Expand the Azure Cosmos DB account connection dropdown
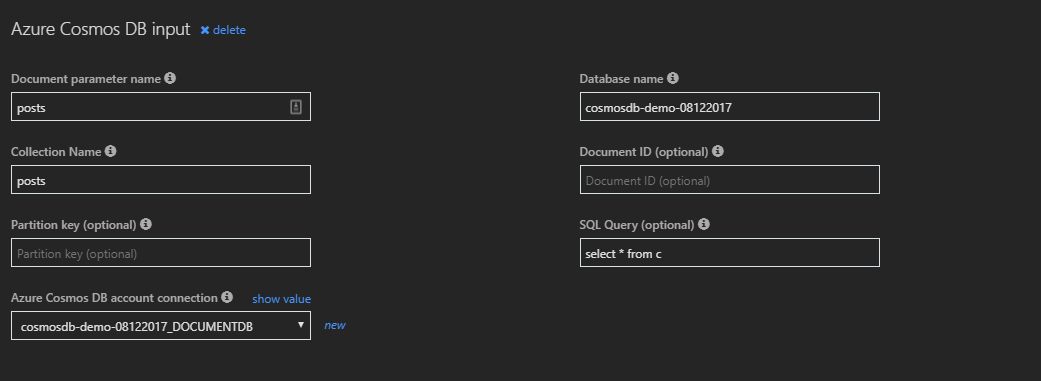Viewport: 1041px width, 381px height. pos(161,326)
